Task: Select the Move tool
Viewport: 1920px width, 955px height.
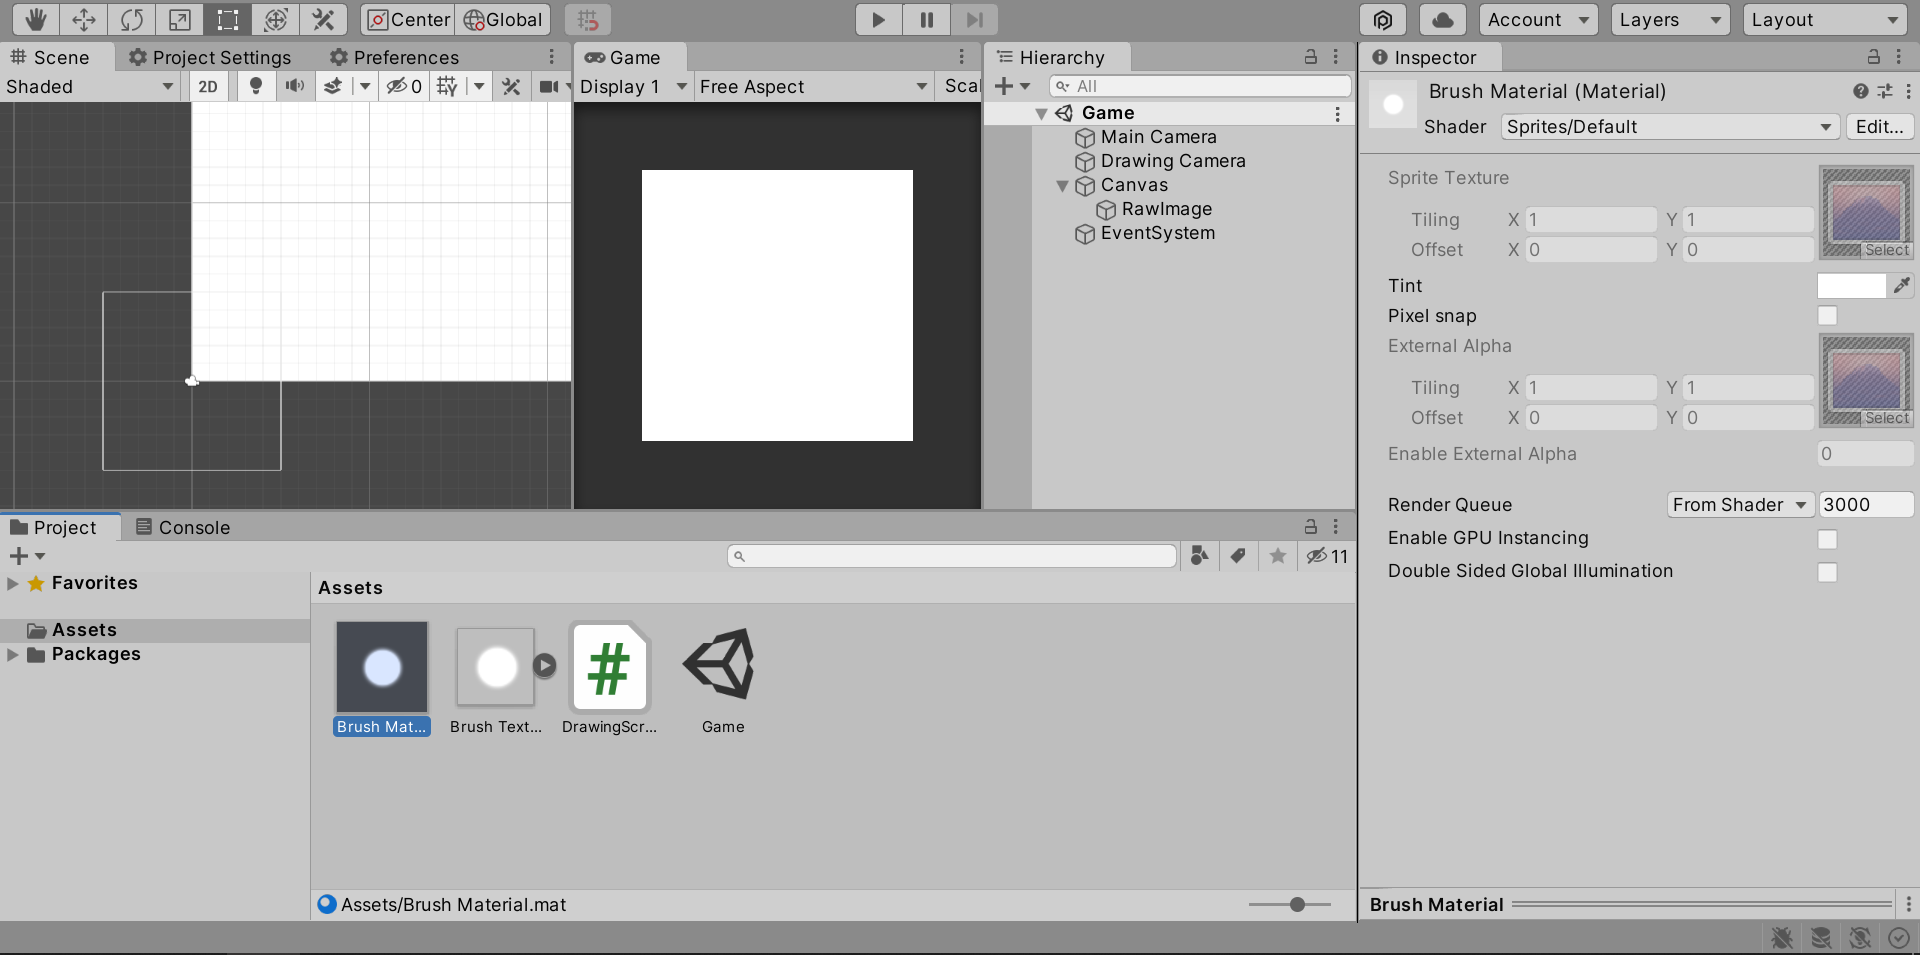Action: [x=84, y=19]
